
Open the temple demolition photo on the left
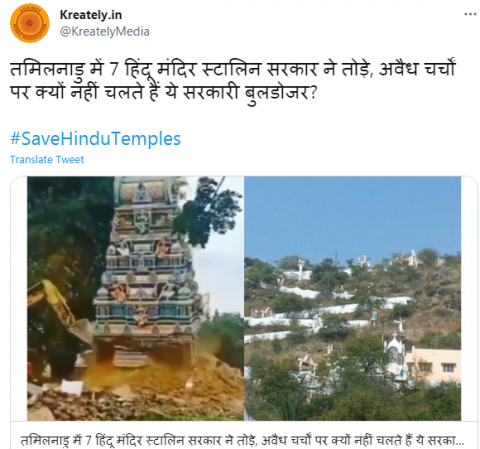click(135, 298)
